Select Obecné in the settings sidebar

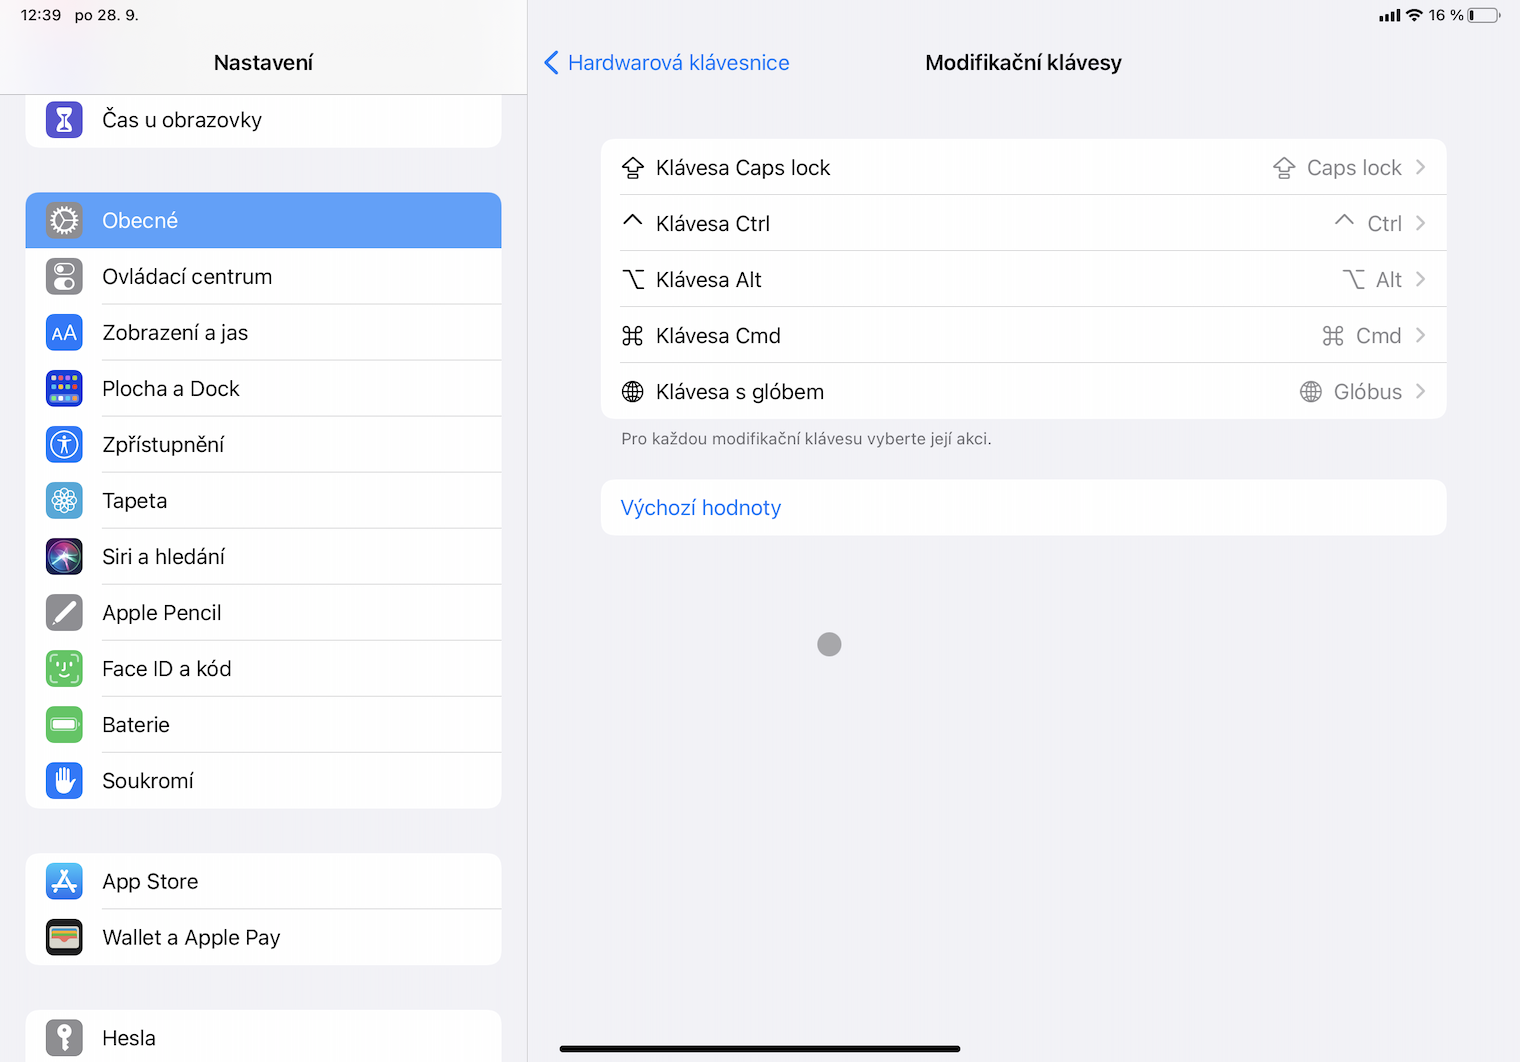(263, 221)
